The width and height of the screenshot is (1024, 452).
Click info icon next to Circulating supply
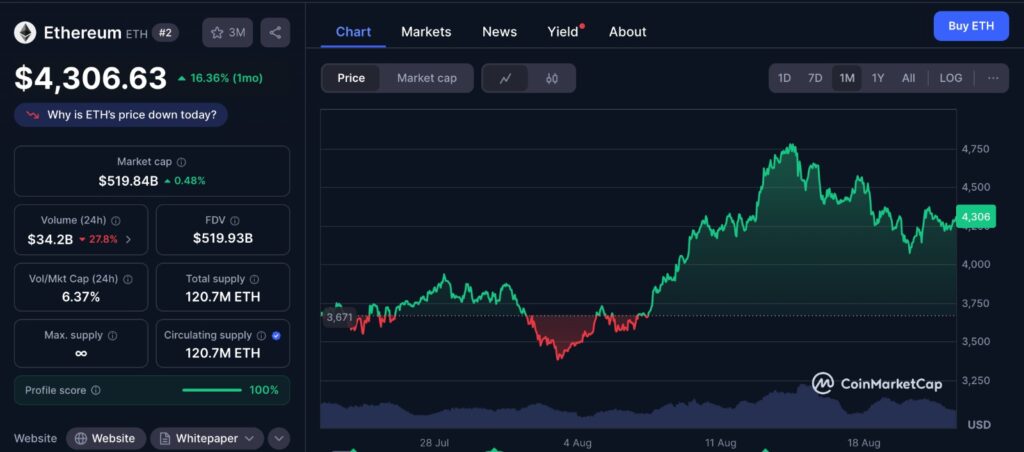click(261, 336)
